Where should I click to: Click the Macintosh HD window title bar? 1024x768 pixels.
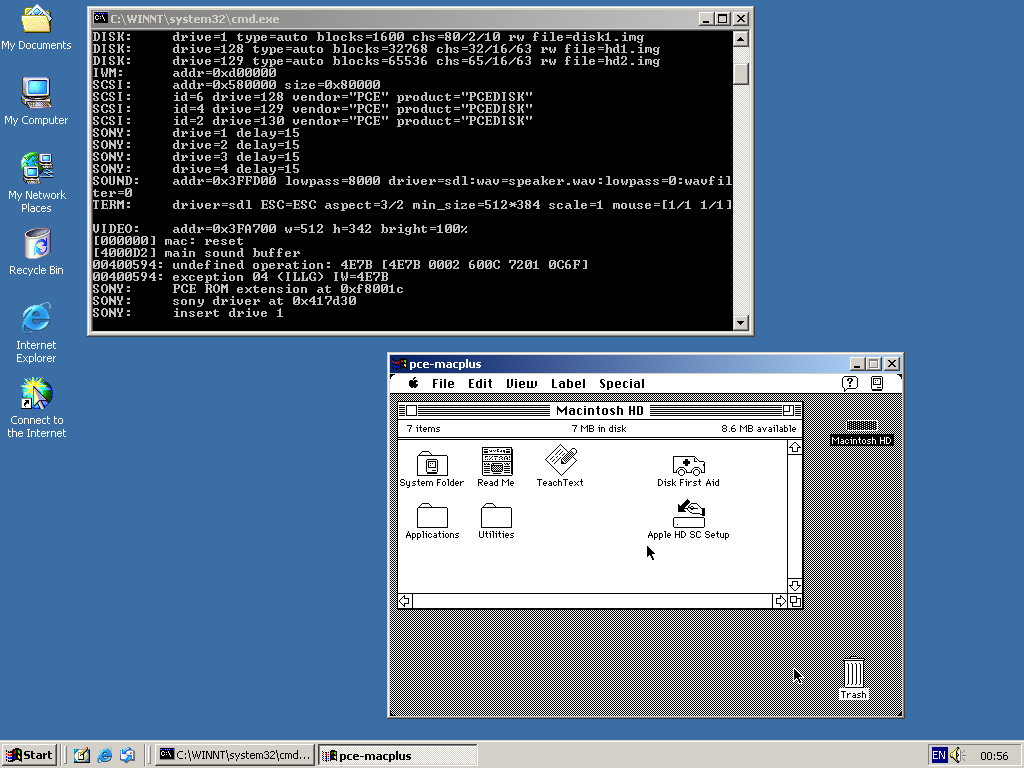[x=600, y=410]
